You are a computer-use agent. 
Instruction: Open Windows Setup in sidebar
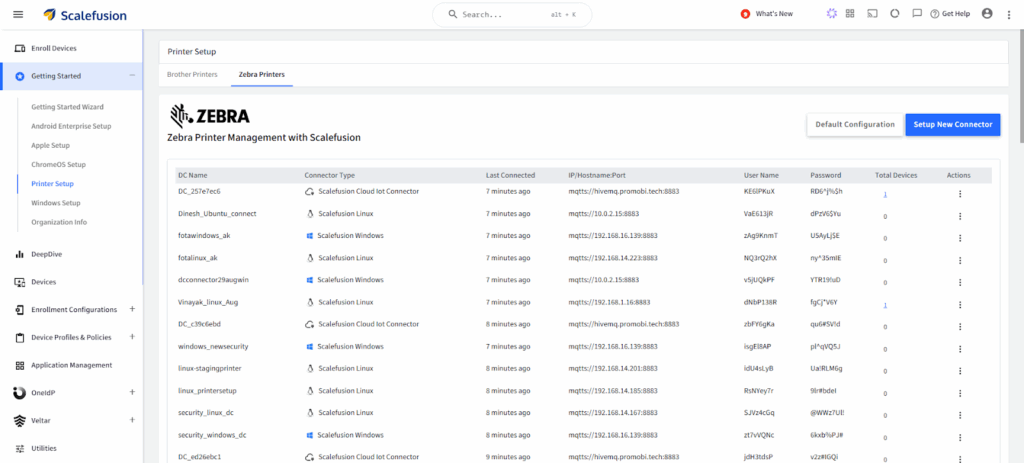tap(56, 203)
